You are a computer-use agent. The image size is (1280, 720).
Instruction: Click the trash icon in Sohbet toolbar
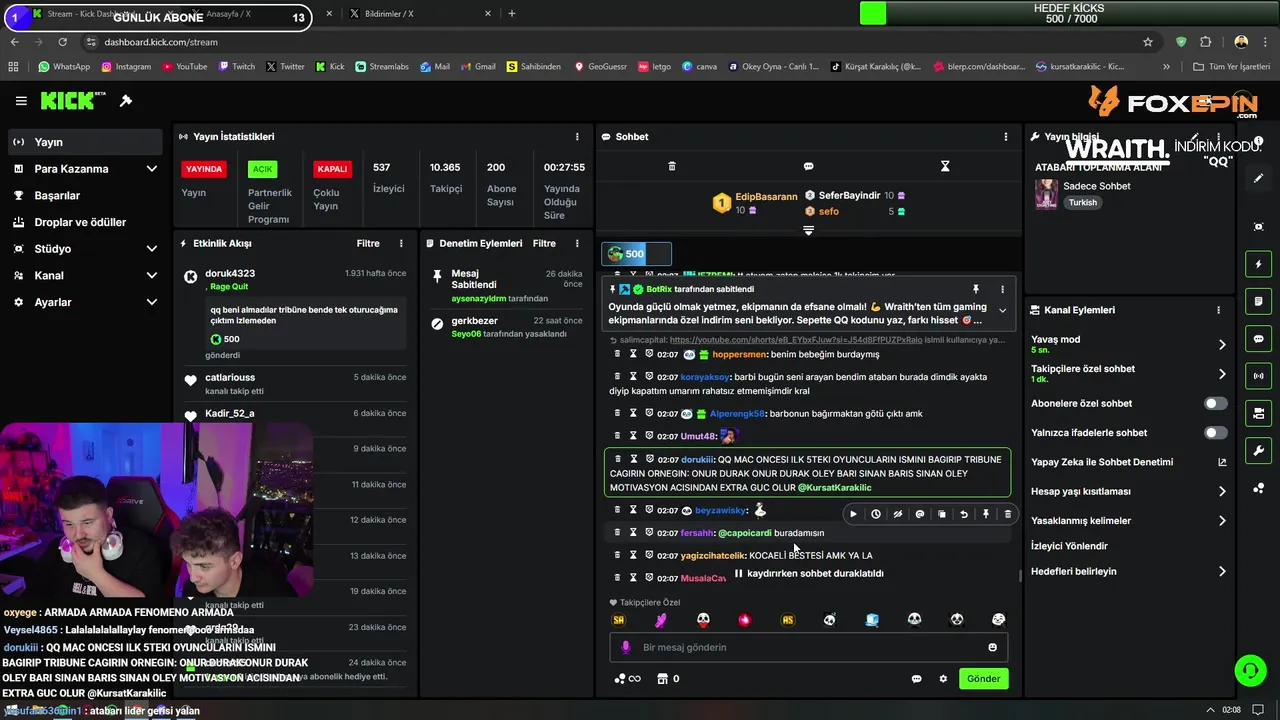pos(672,166)
